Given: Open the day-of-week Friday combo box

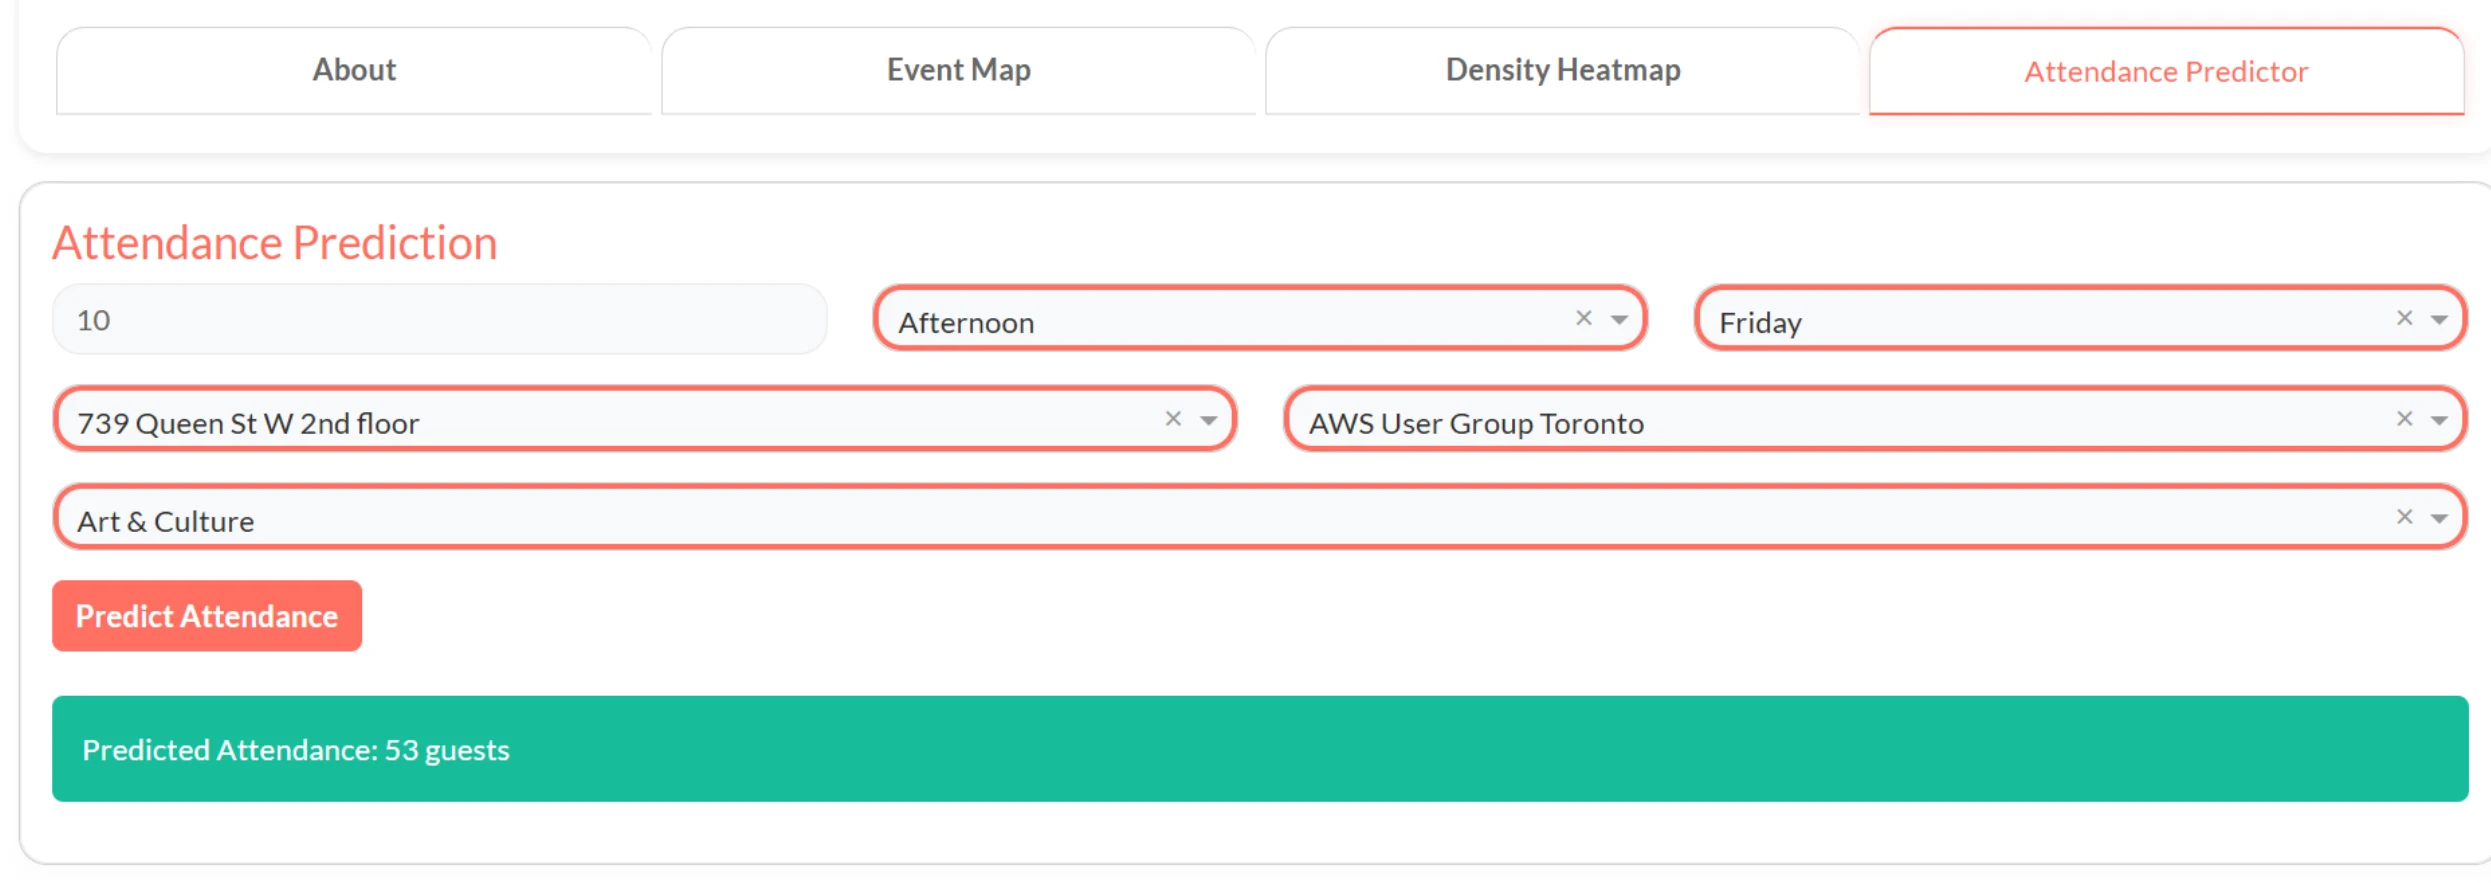Looking at the screenshot, I should point(2081,319).
